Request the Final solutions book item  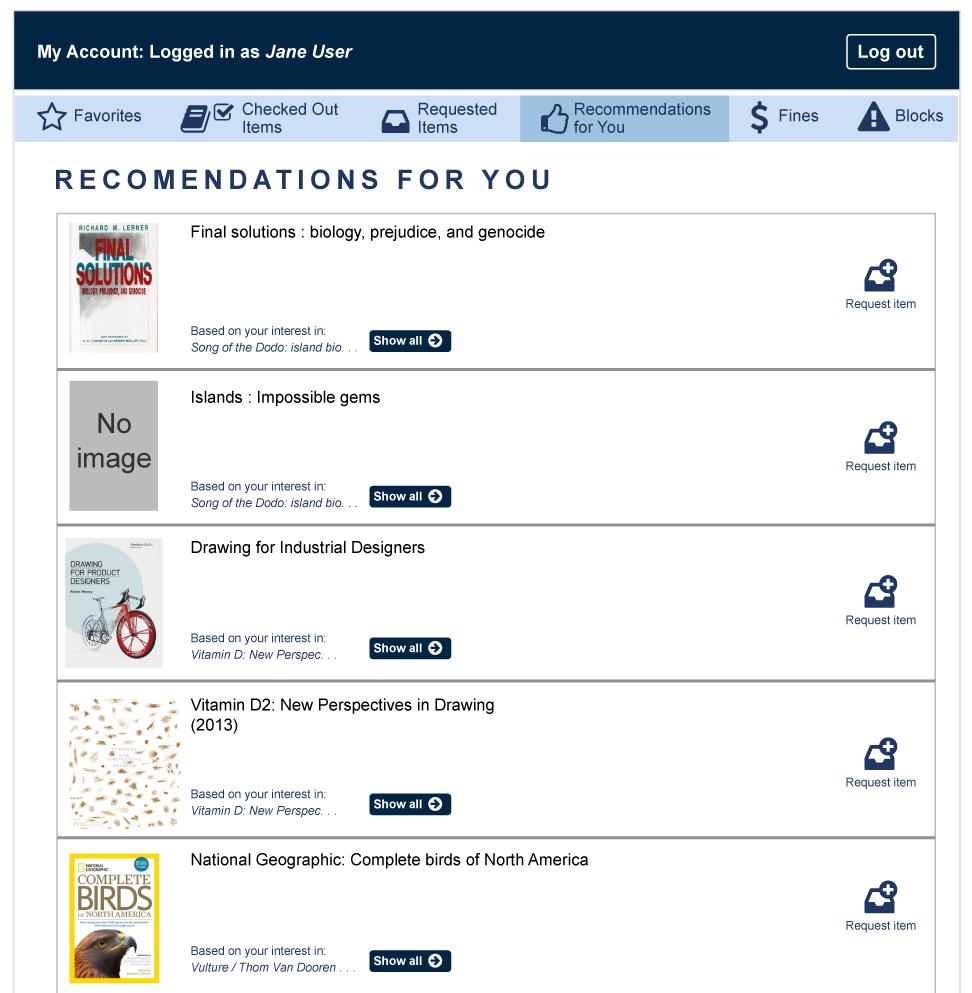point(880,284)
